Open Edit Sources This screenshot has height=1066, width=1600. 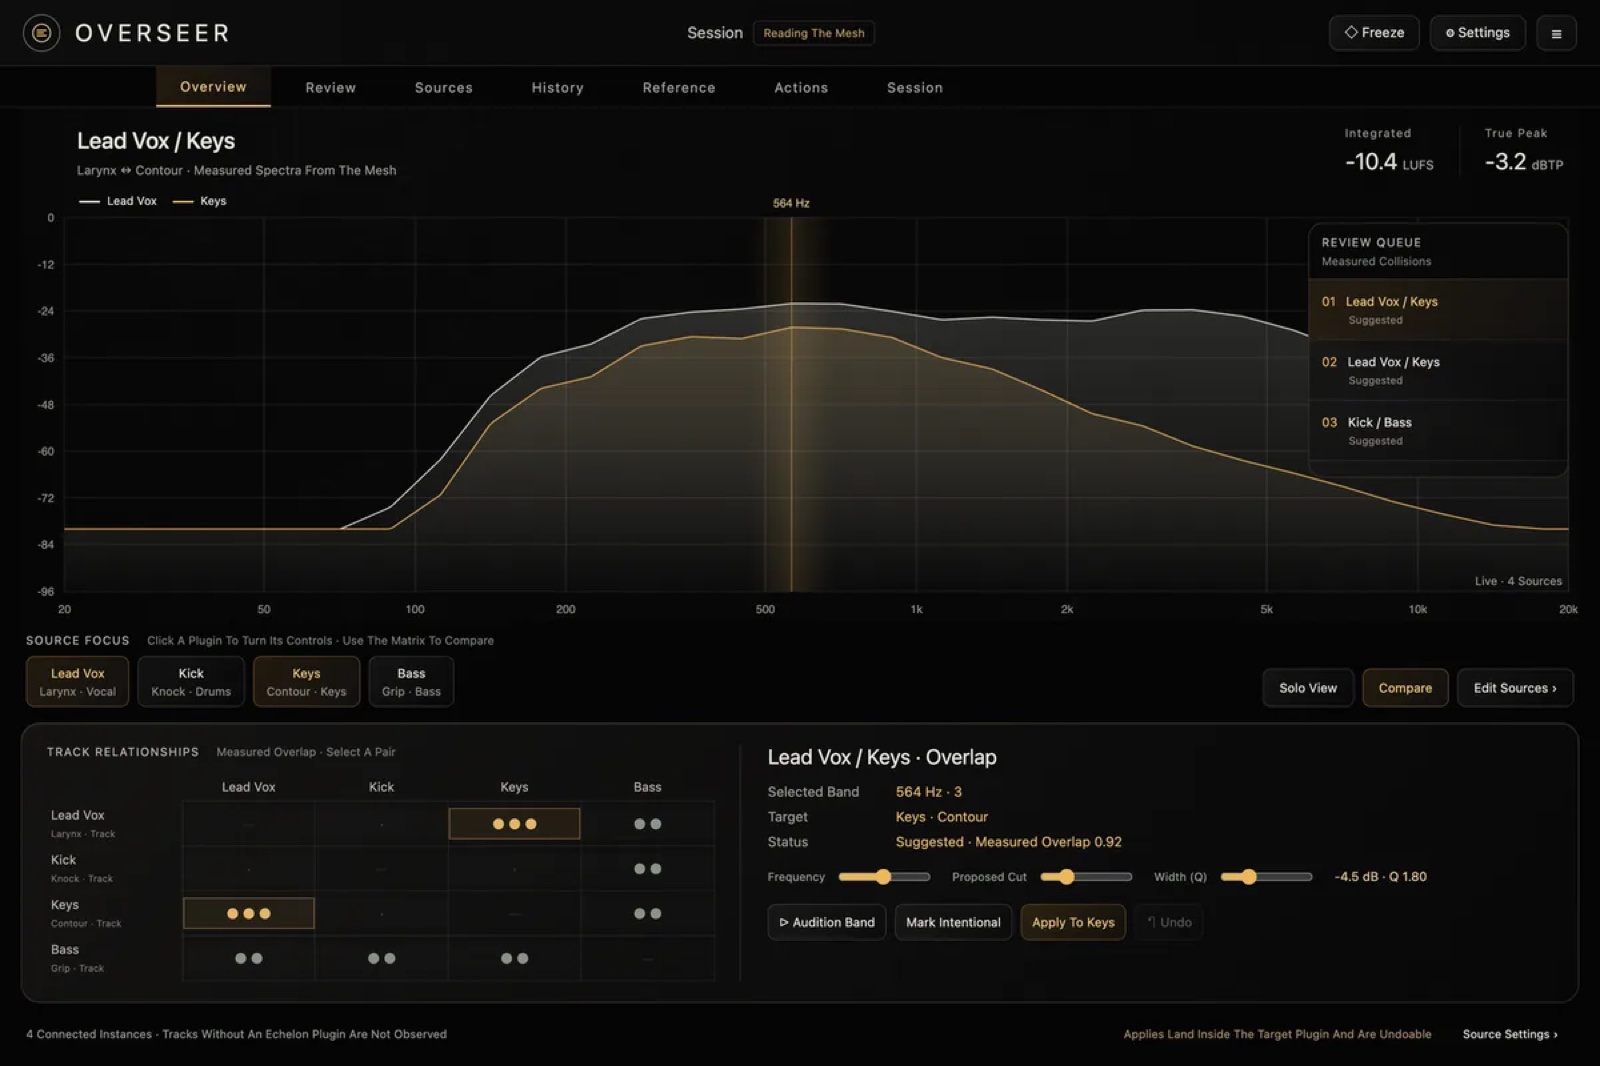[1515, 688]
